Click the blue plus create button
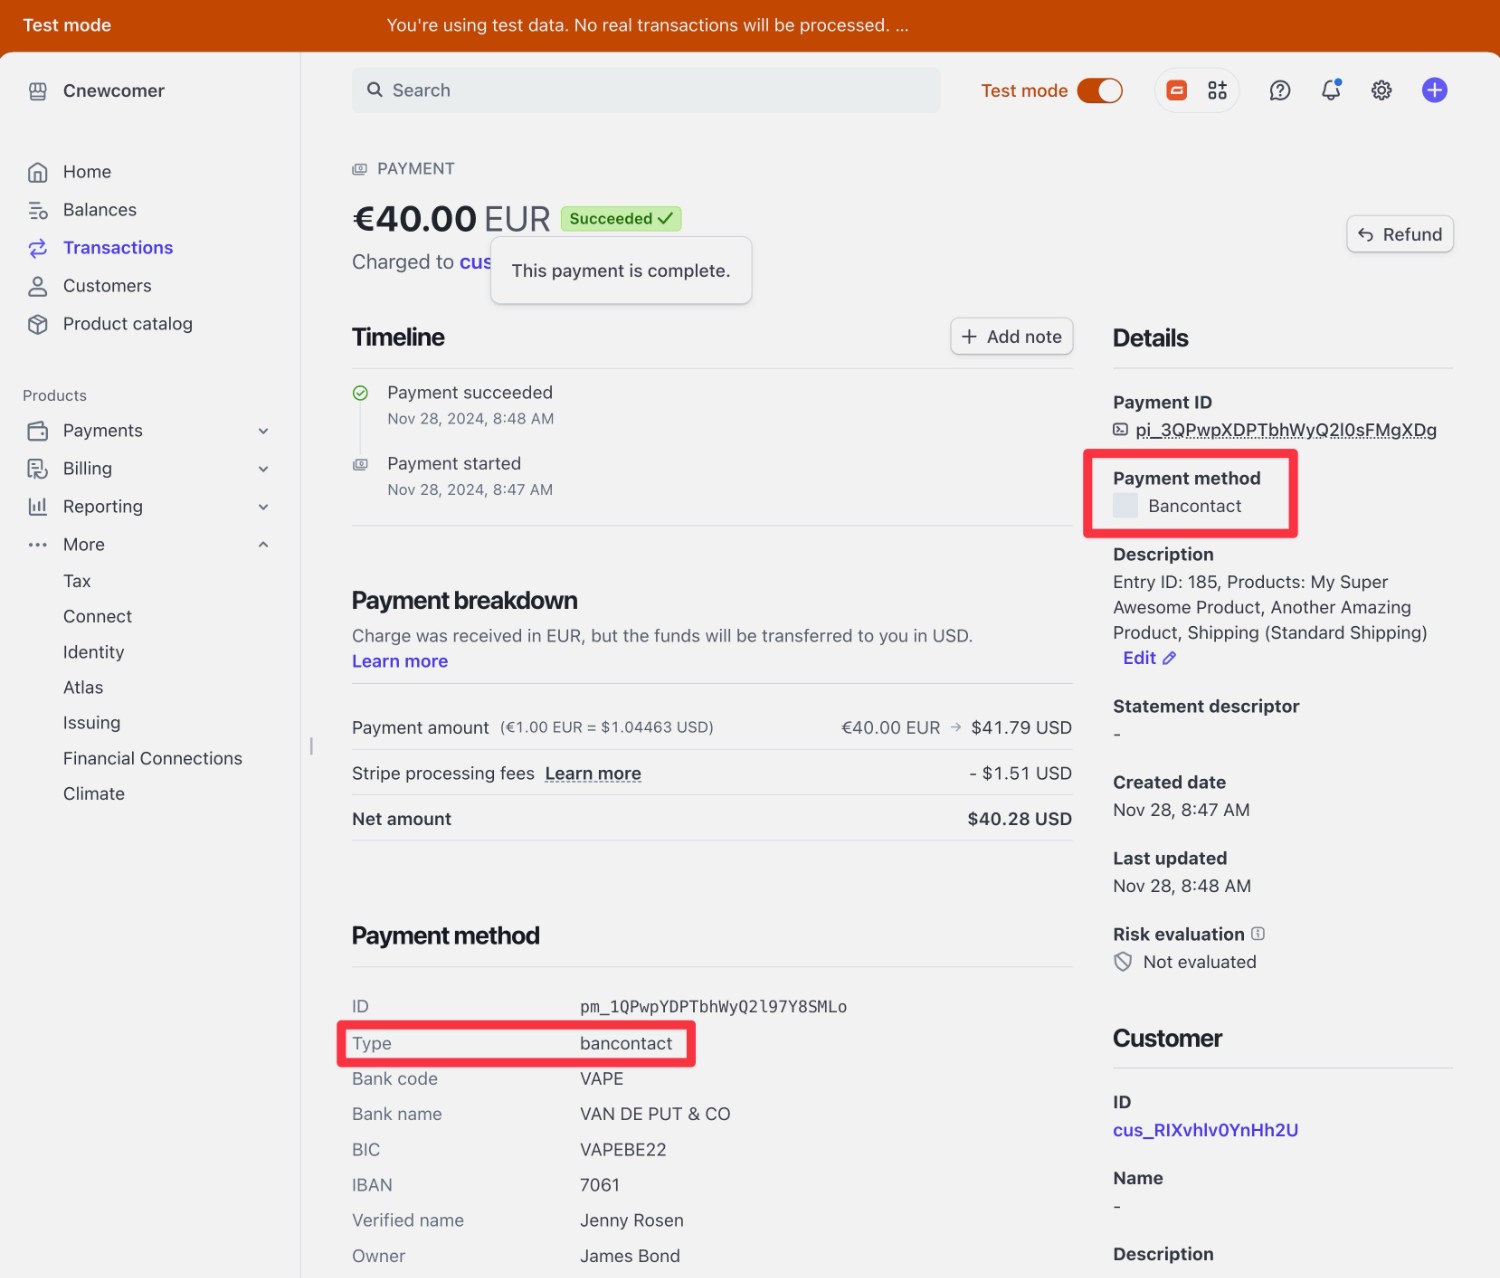The image size is (1500, 1278). pos(1435,90)
